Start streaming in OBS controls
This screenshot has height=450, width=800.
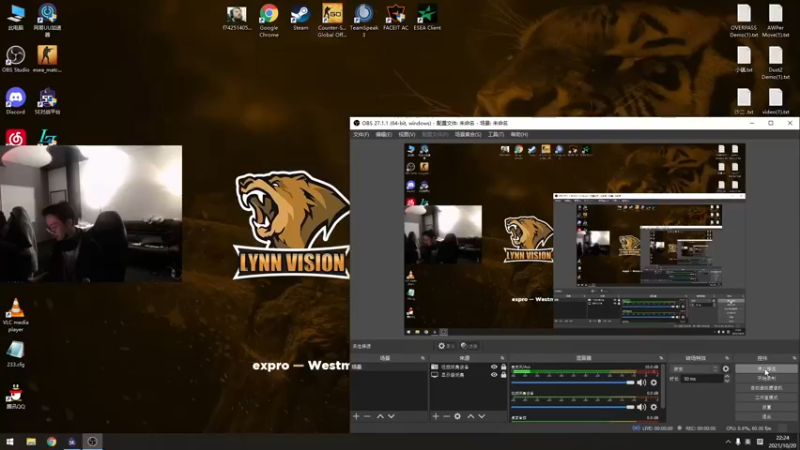coord(766,368)
